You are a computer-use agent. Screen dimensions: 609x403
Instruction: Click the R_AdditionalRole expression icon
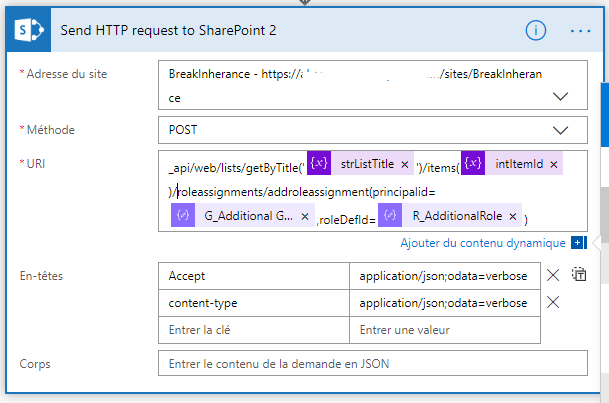[x=390, y=215]
